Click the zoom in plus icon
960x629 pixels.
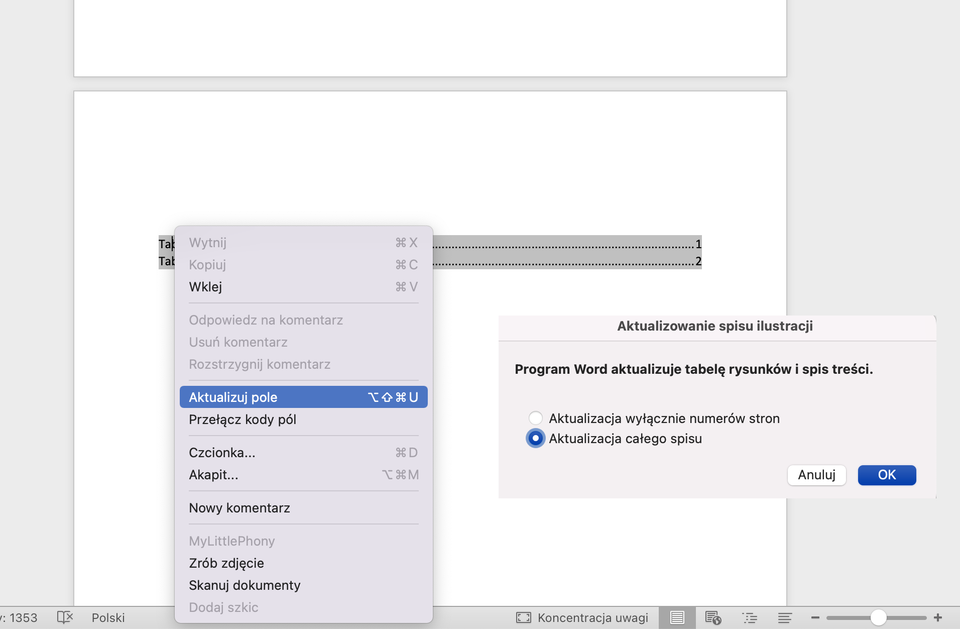click(937, 618)
